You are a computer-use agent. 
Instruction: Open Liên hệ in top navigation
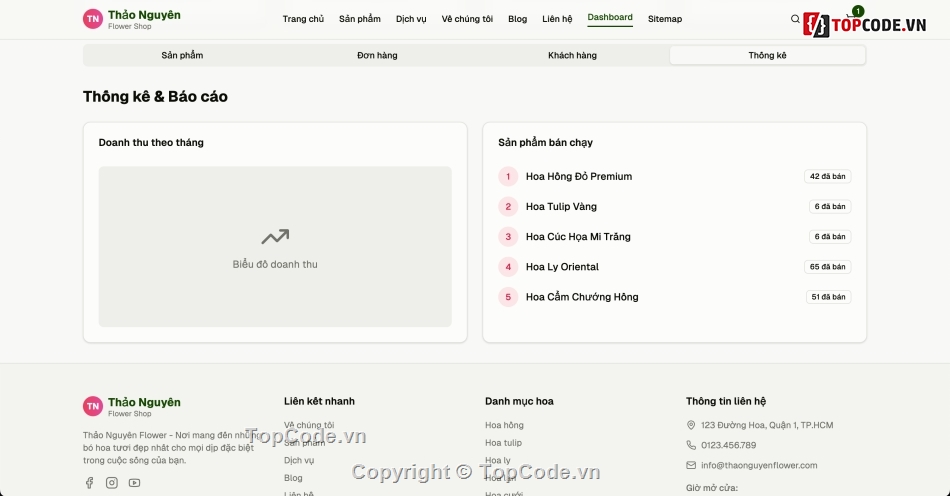[x=557, y=19]
